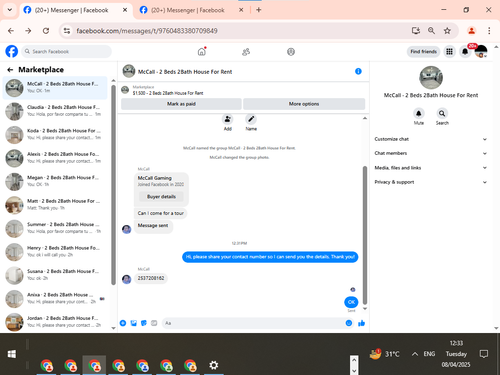Open Jordan chat in list

click(x=55, y=322)
